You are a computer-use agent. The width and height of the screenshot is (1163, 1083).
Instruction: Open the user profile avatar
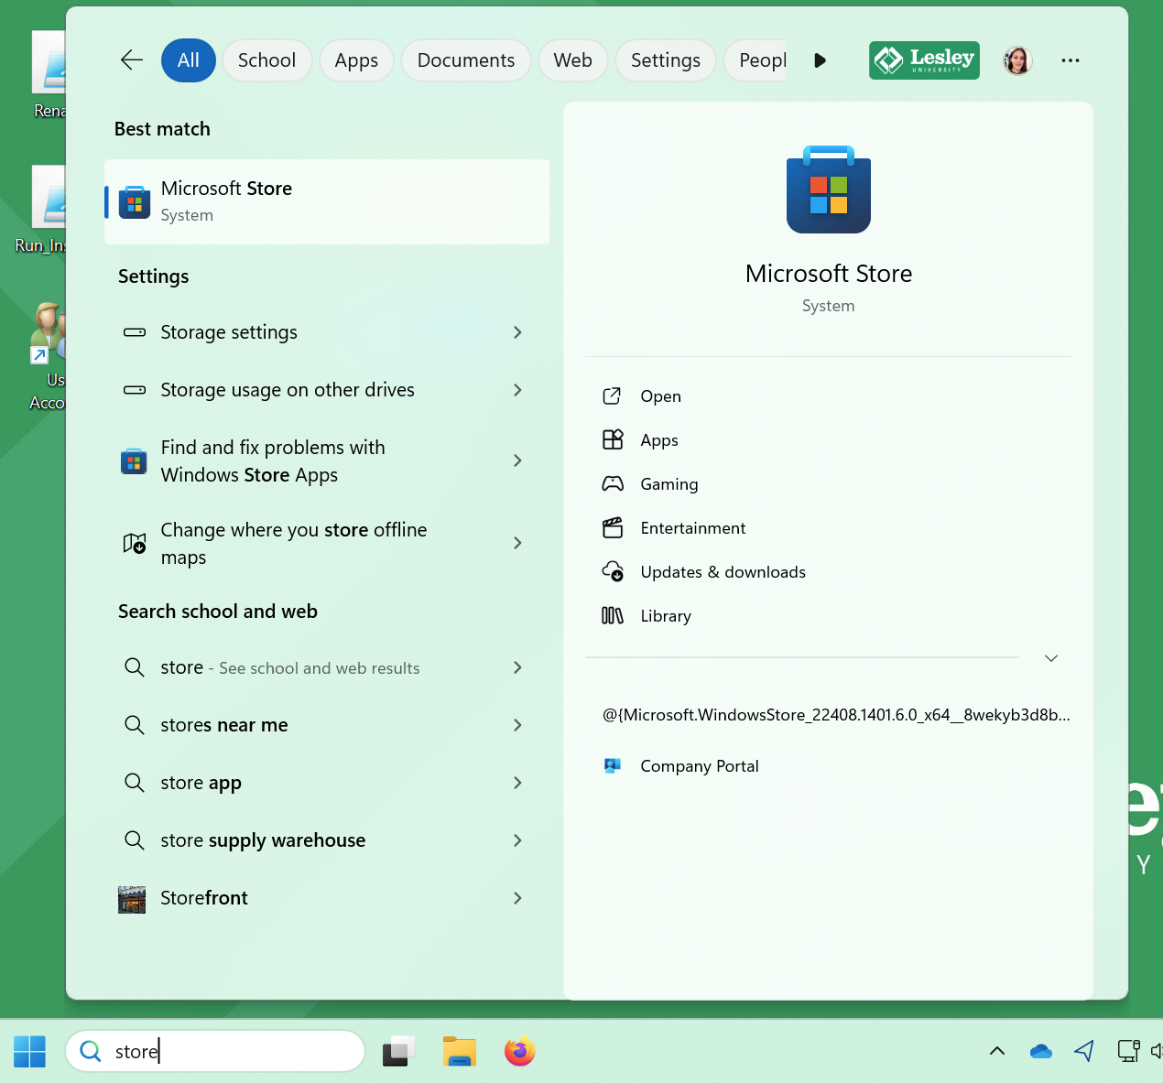tap(1018, 60)
